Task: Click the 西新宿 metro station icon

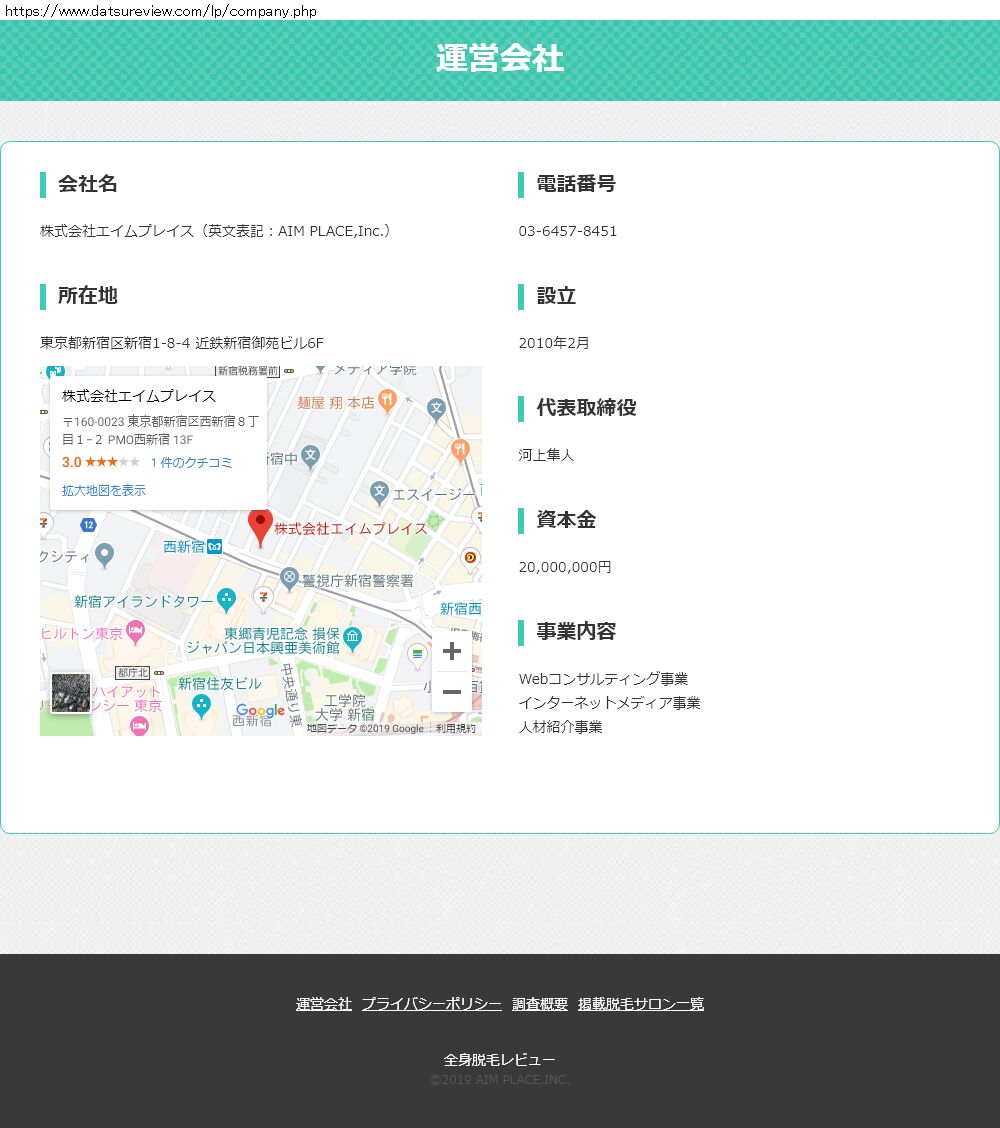Action: [215, 546]
